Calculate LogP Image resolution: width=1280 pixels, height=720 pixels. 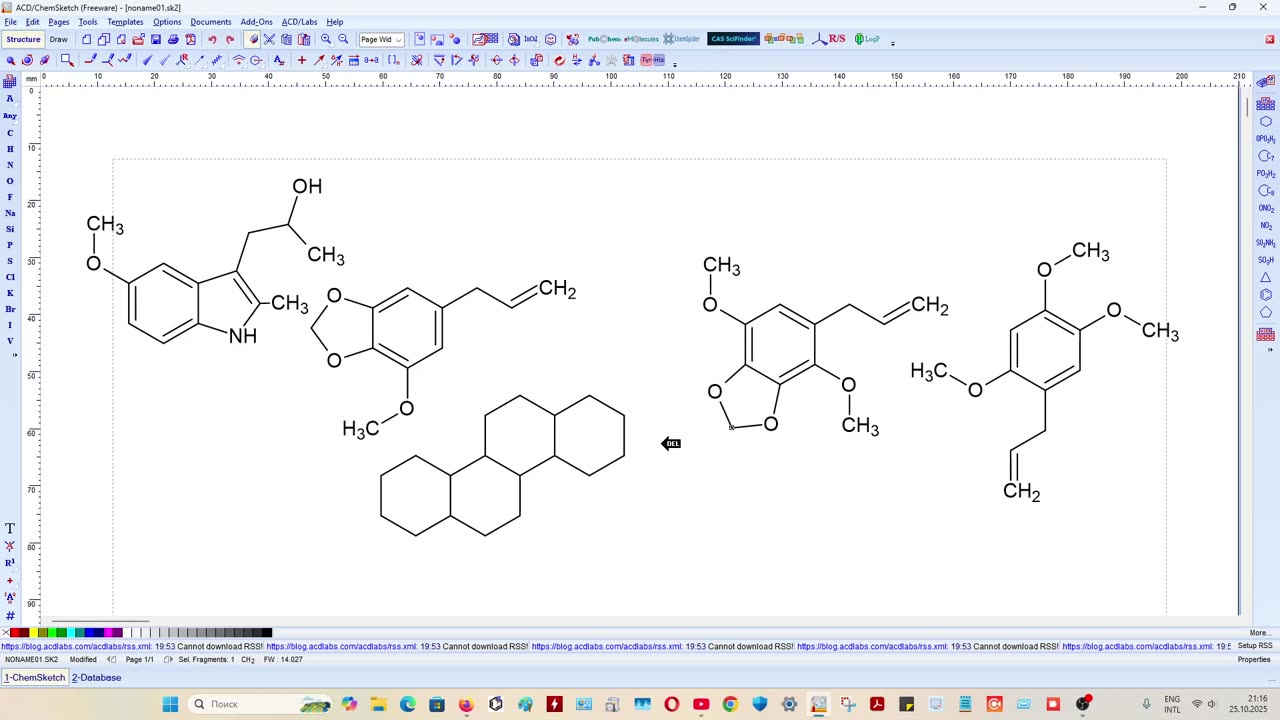click(x=867, y=40)
